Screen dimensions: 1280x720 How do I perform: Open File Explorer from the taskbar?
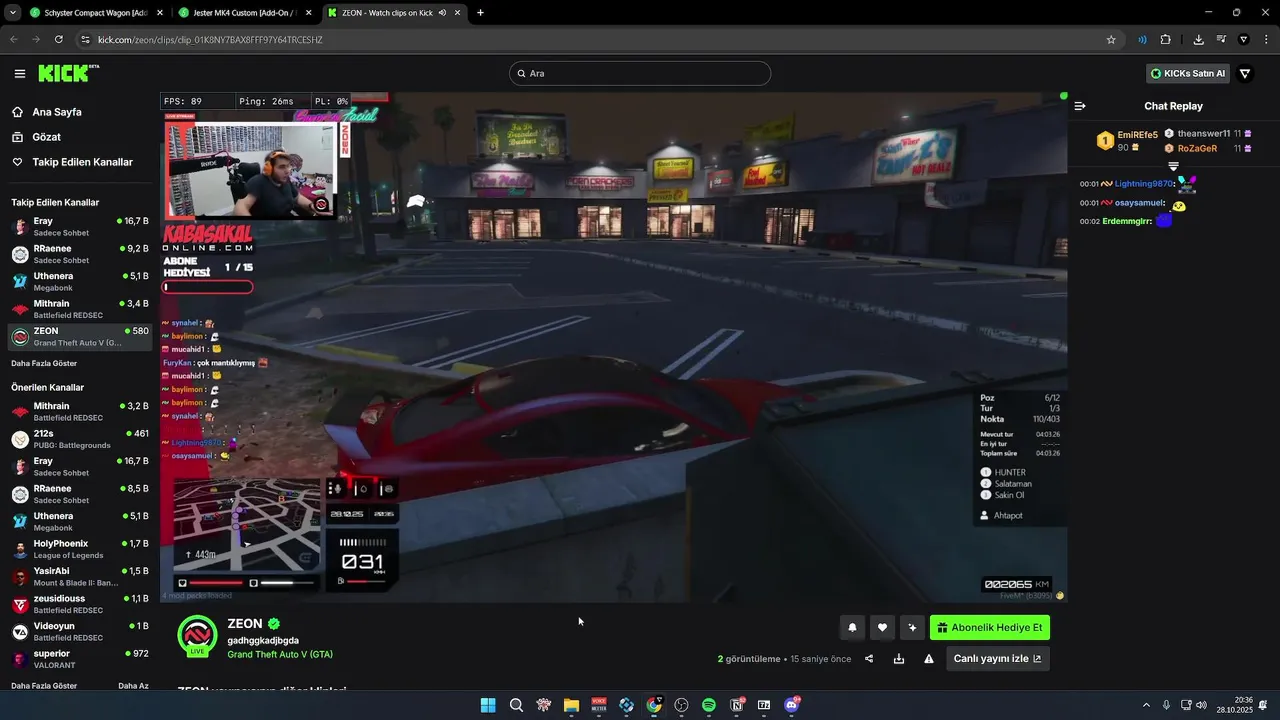[571, 705]
